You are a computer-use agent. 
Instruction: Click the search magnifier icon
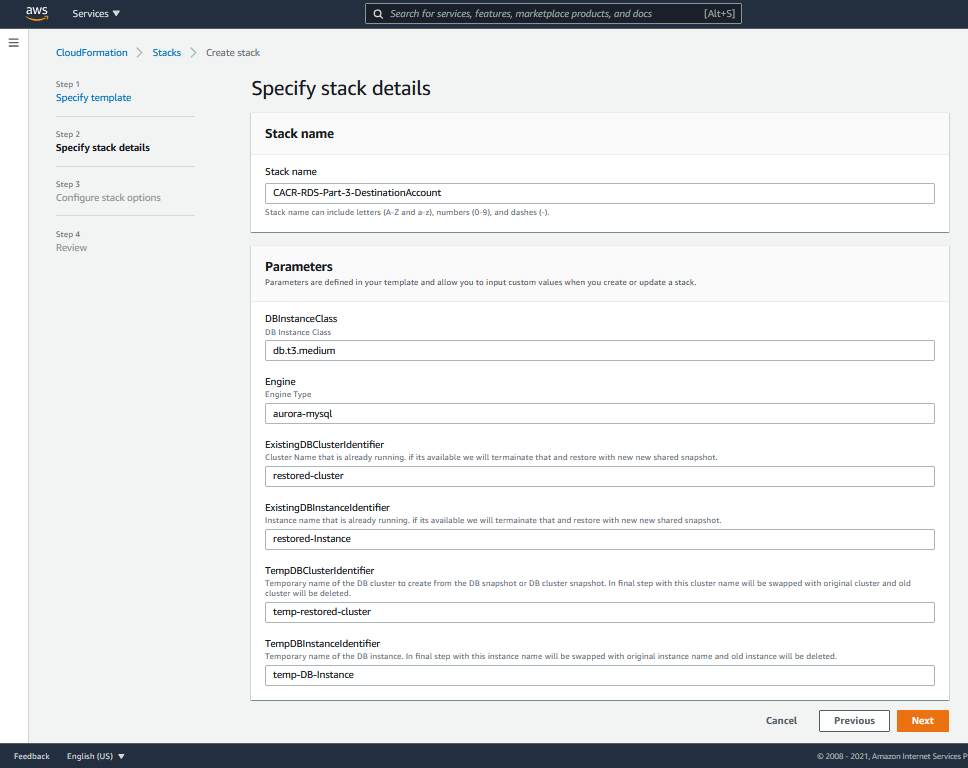(377, 13)
